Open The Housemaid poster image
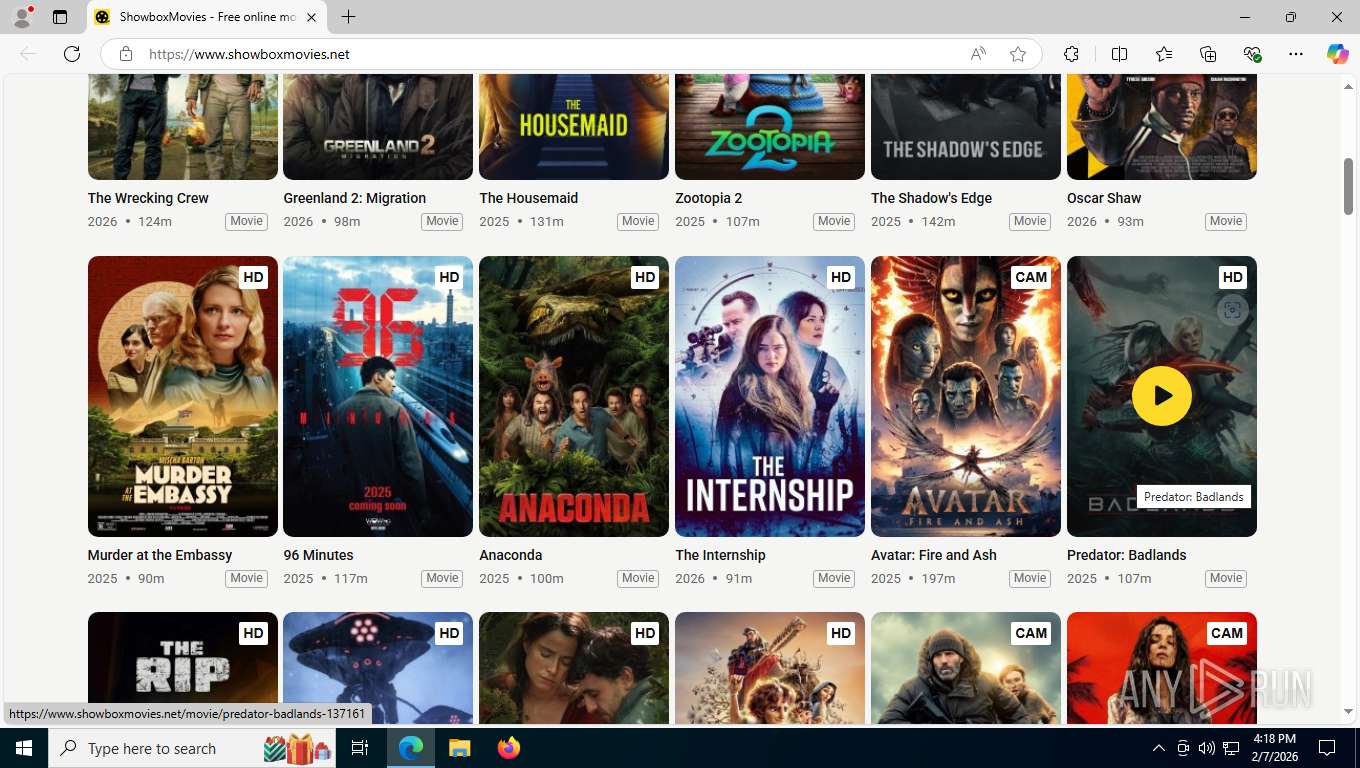1360x768 pixels. coord(574,126)
